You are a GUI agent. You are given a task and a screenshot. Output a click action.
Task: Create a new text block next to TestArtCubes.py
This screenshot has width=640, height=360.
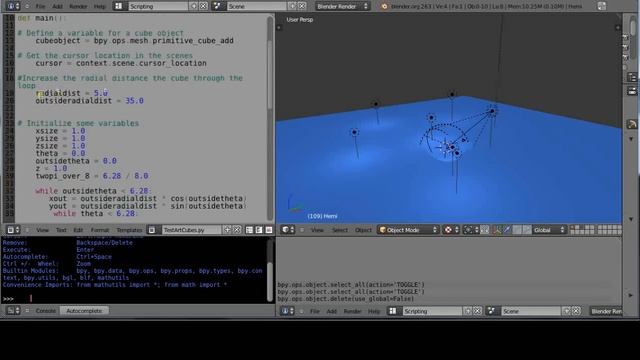coord(227,230)
